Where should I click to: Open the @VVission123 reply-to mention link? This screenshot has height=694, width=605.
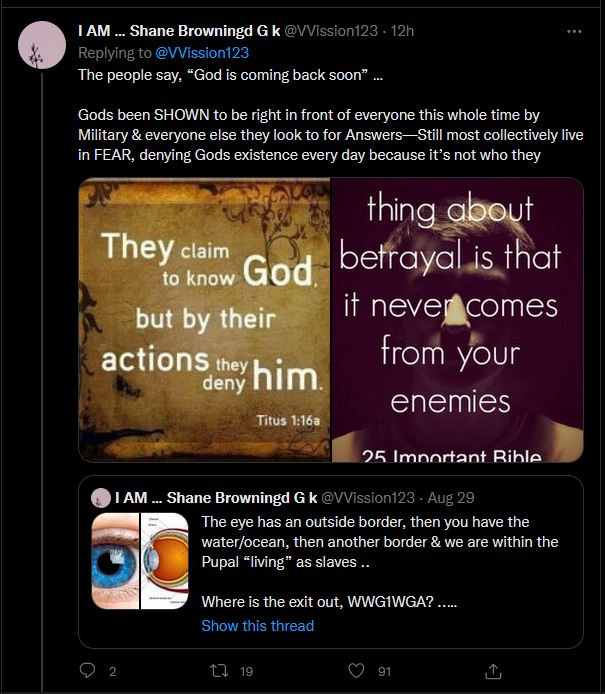(x=202, y=53)
